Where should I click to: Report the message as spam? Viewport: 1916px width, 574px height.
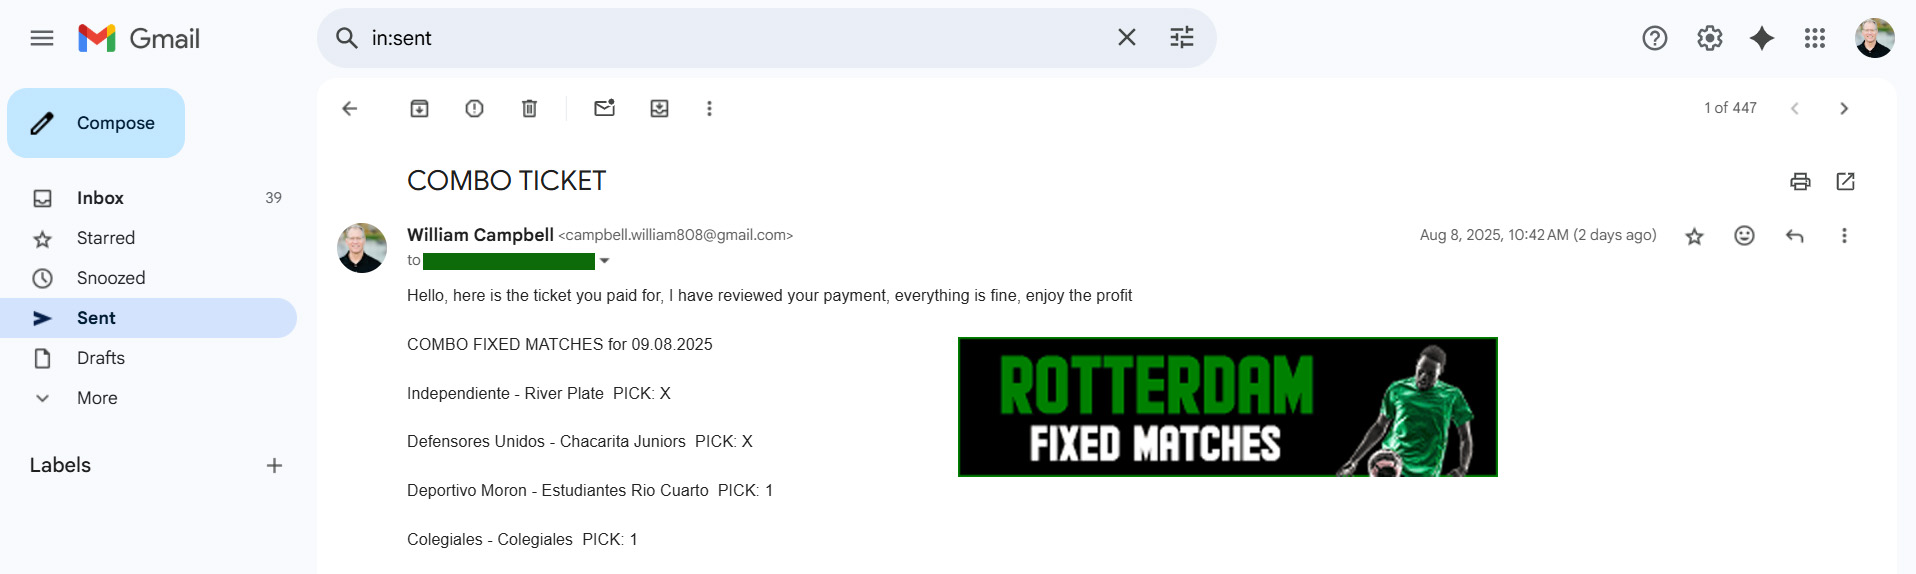point(474,108)
